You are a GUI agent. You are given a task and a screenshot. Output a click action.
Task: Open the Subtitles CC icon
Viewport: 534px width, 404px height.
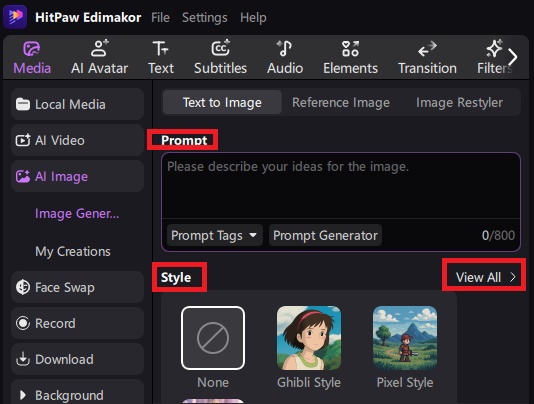[220, 48]
